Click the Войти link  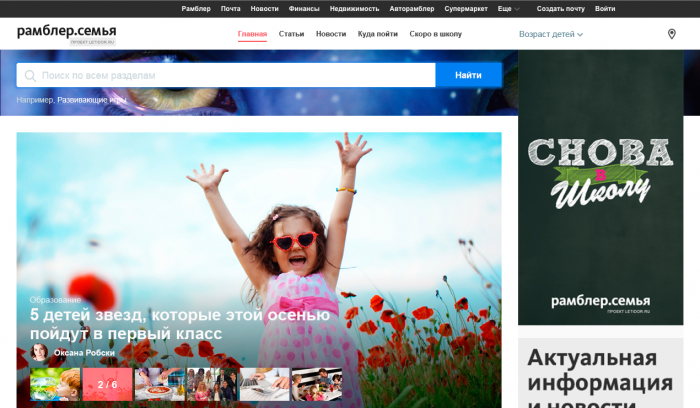coord(605,8)
